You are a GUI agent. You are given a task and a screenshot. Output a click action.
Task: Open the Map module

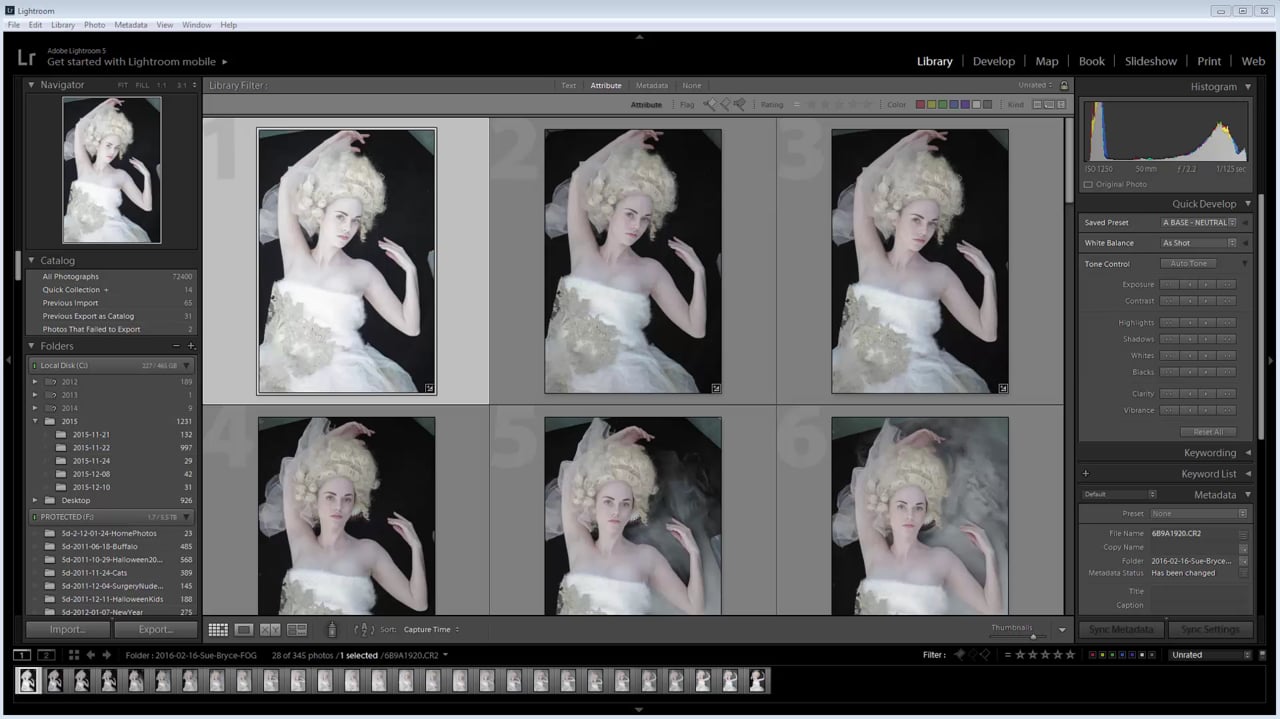point(1047,61)
